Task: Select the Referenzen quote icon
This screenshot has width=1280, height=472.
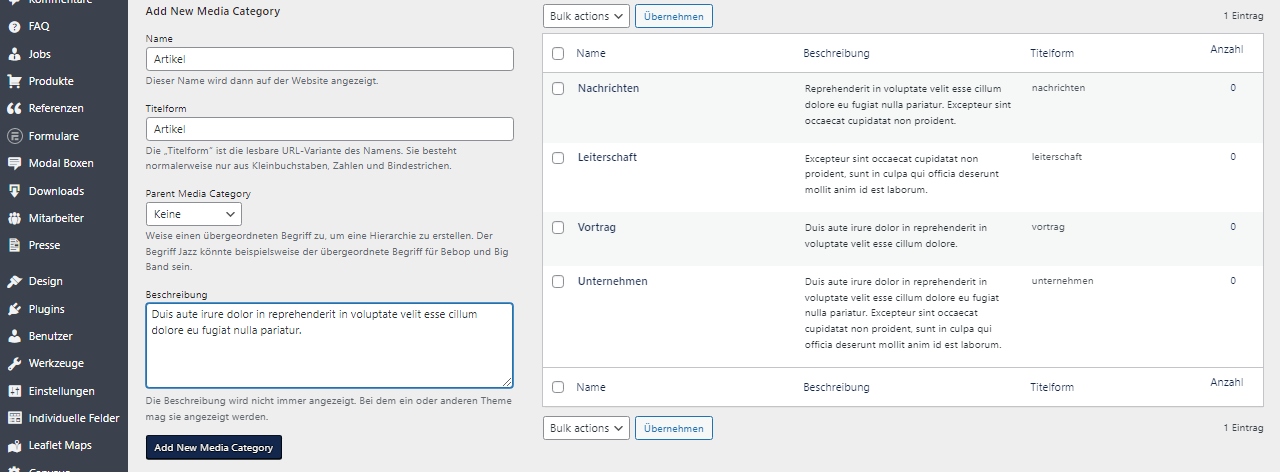Action: [15, 108]
